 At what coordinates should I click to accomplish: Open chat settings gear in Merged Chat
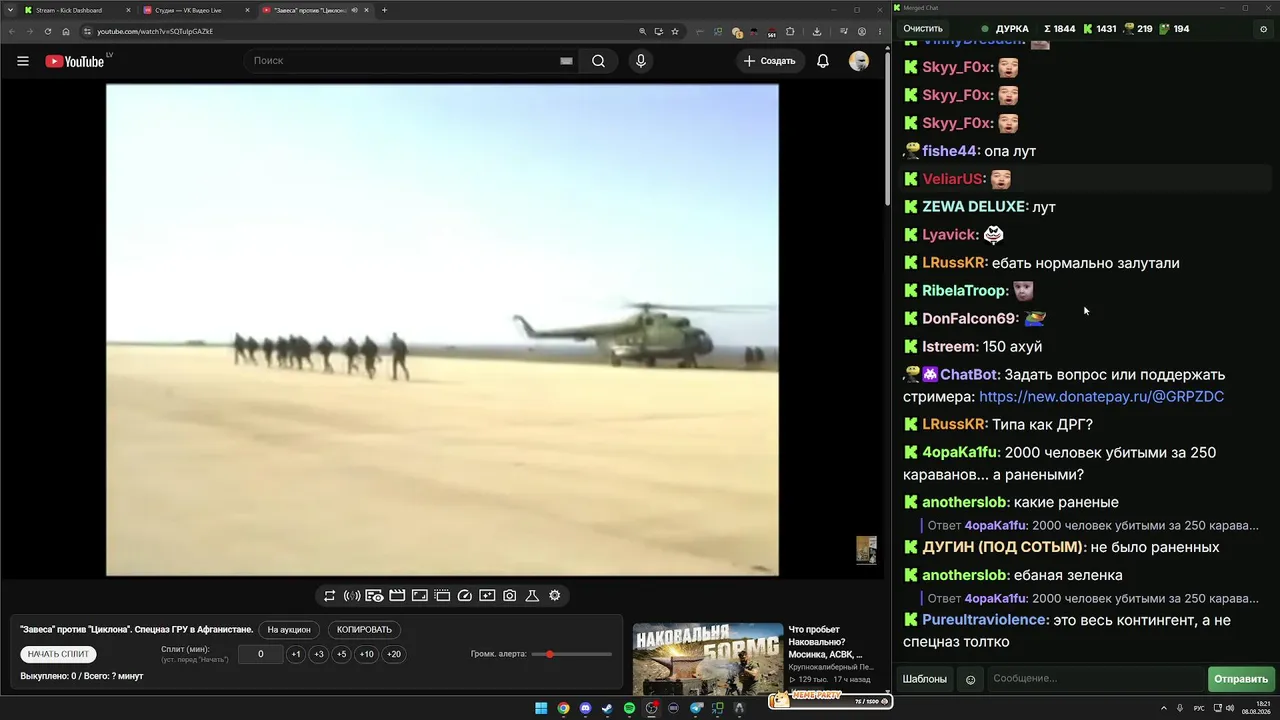coord(1263,29)
